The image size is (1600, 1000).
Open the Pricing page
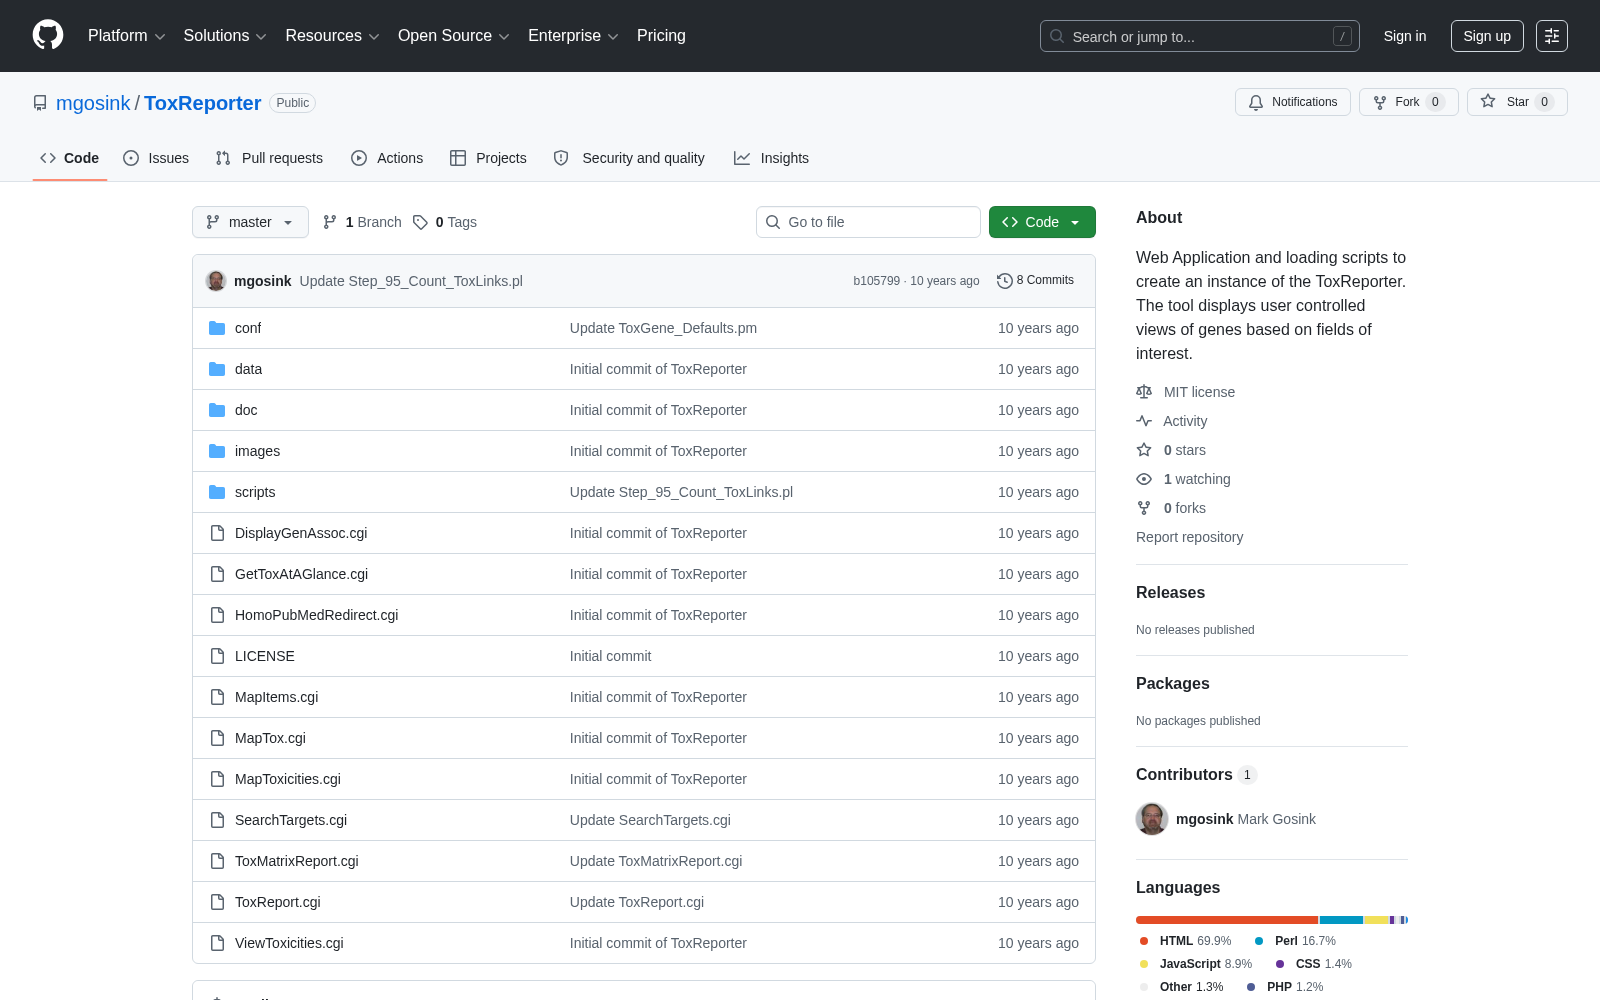pos(661,36)
